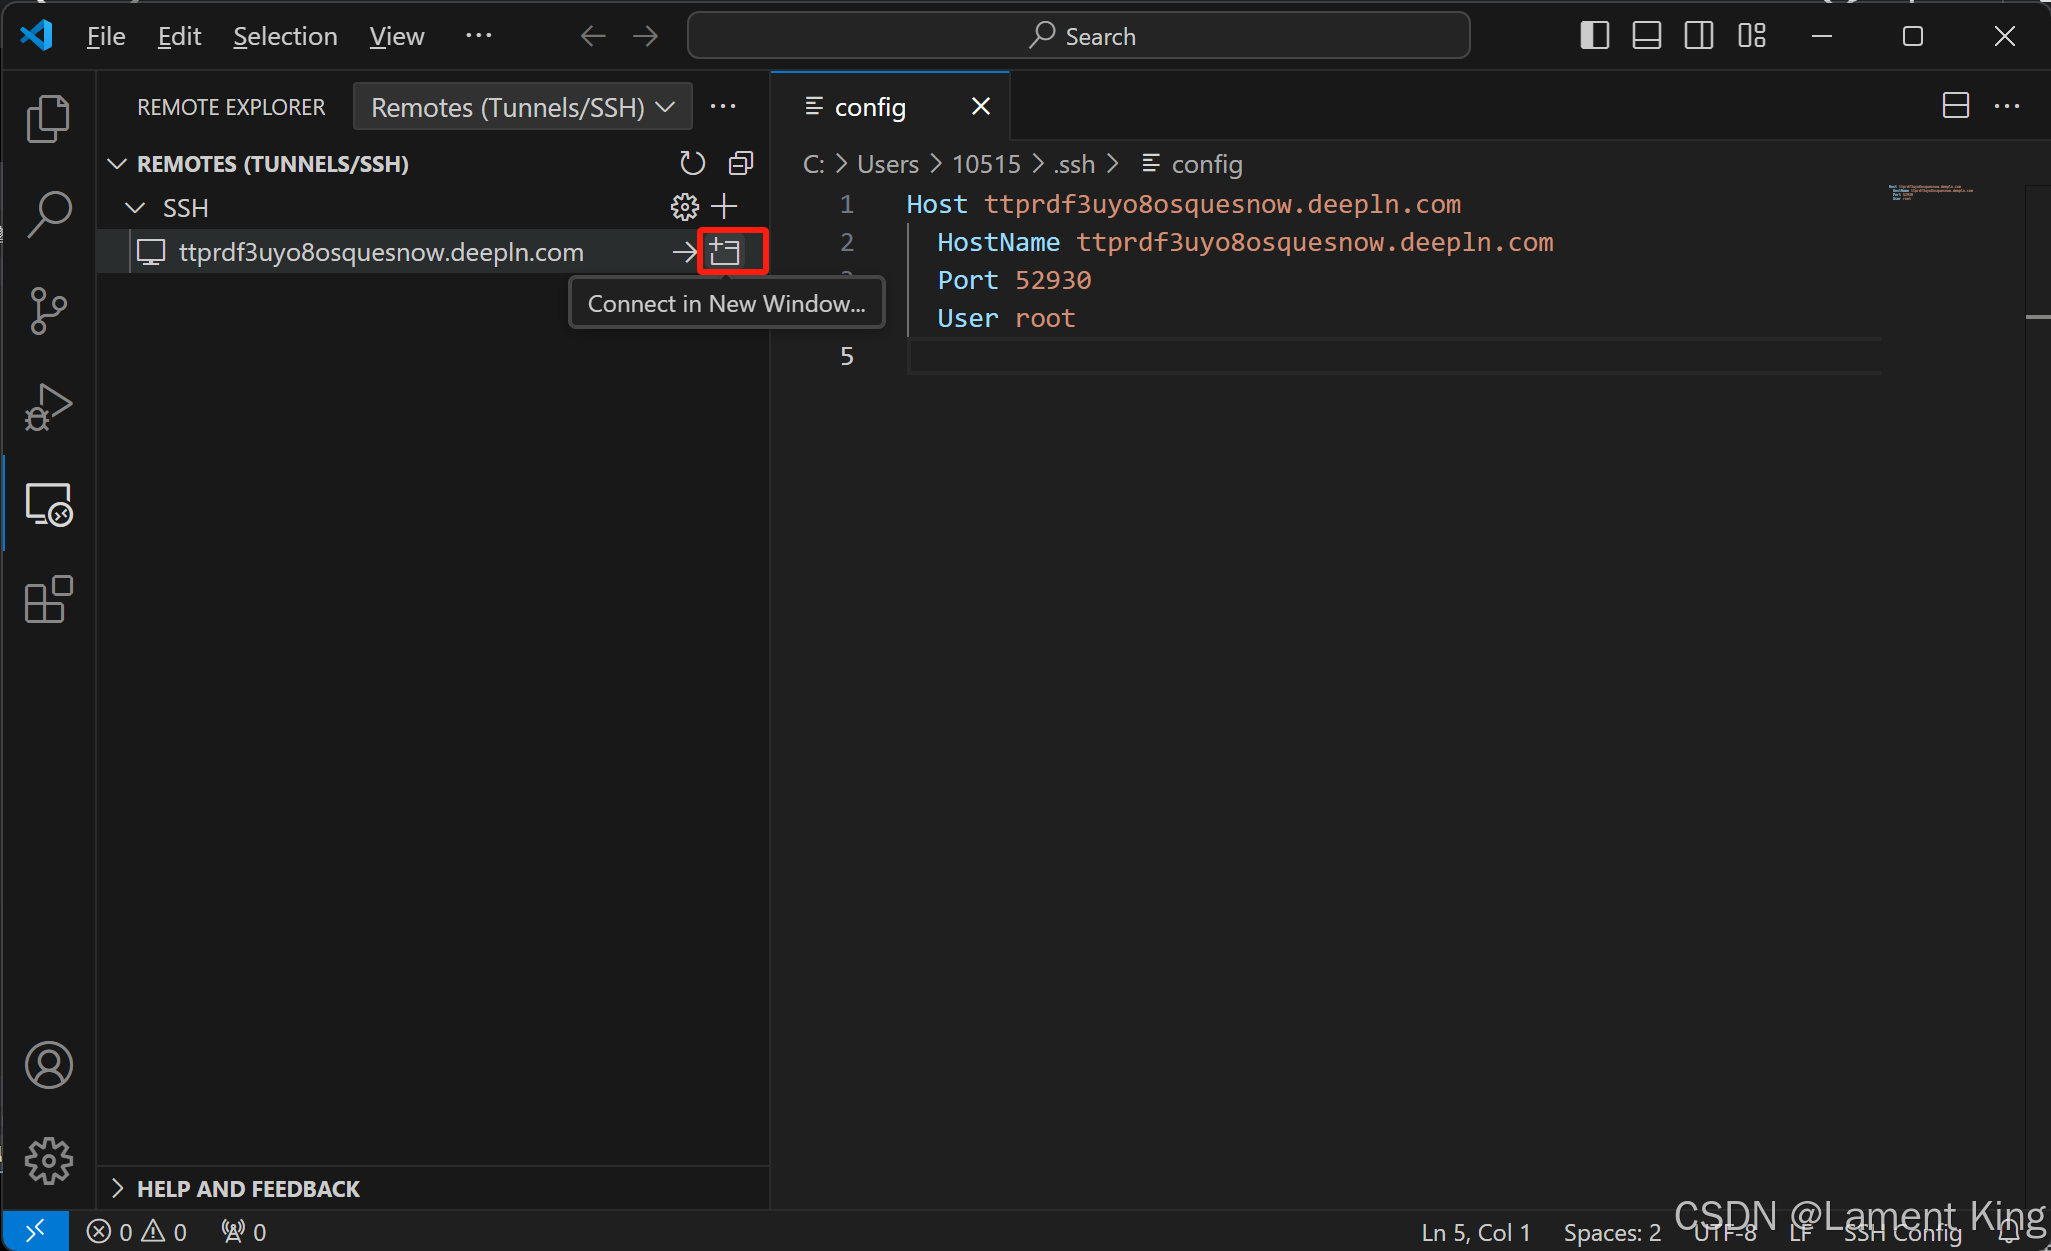Open the Extensions view
The width and height of the screenshot is (2051, 1251).
(x=48, y=600)
